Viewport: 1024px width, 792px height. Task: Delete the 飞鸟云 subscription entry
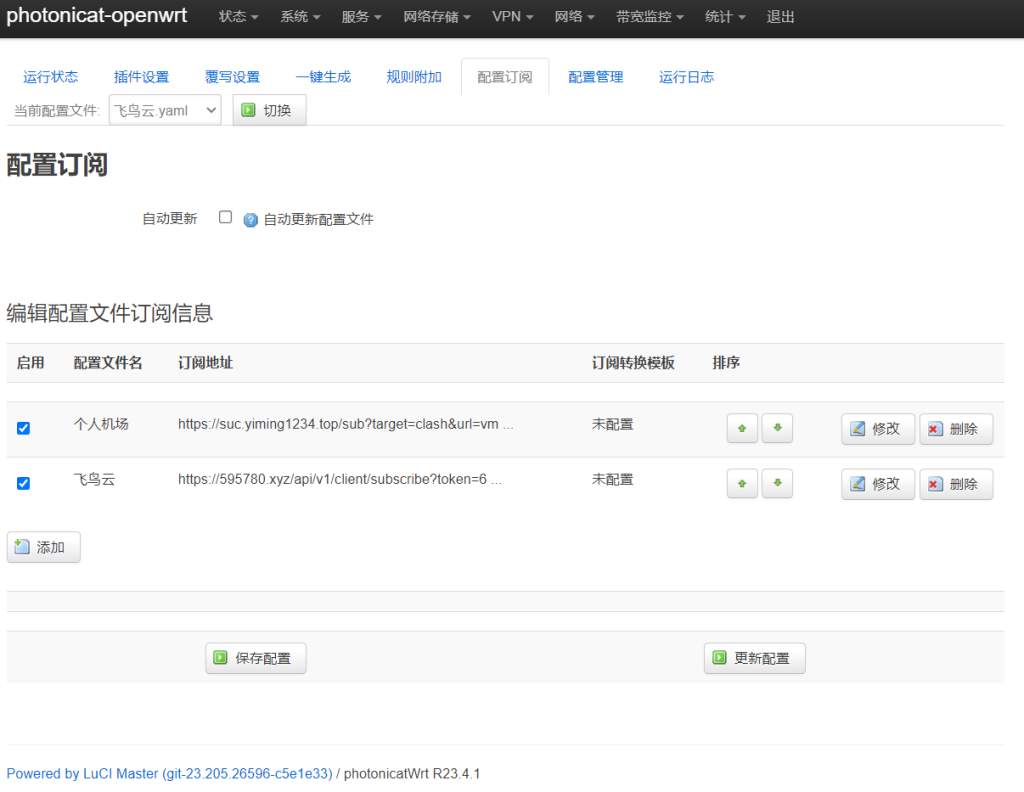point(955,484)
